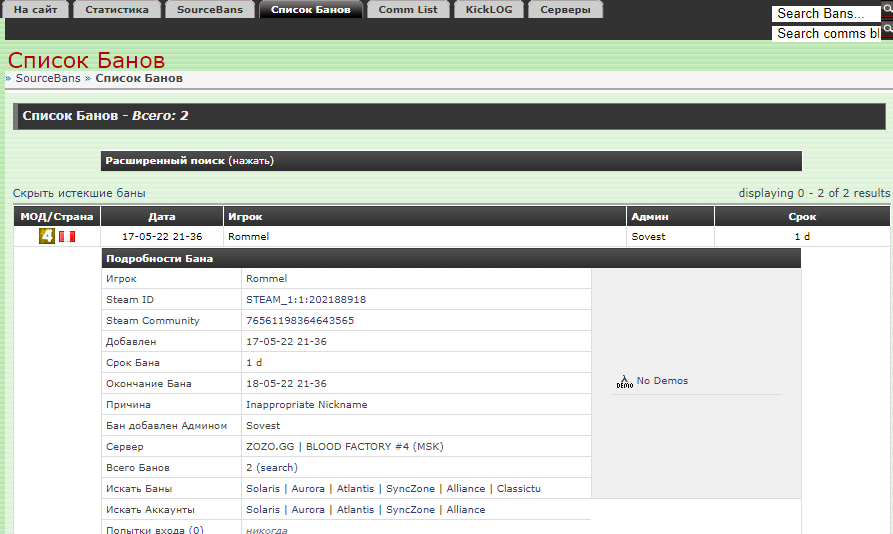The height and width of the screenshot is (534, 893).
Task: Click the search icon next to Search Bans
Action: point(887,12)
